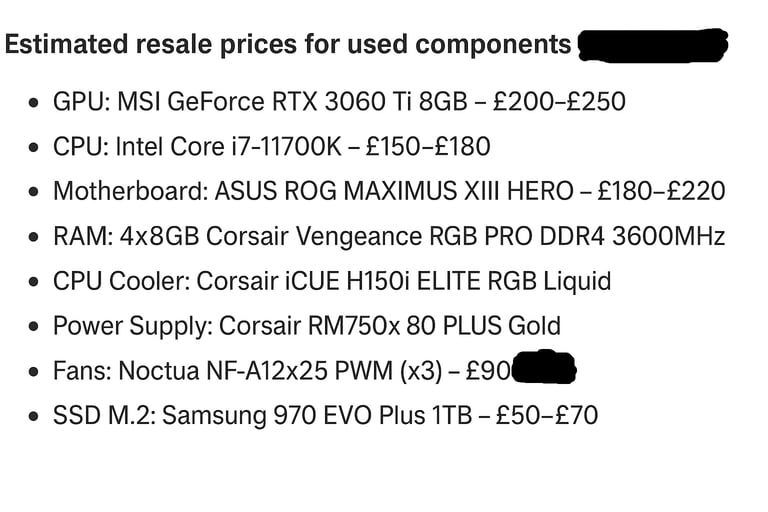This screenshot has height=512, width=768.
Task: Select the Motherboard ASUS ROG MAXIMUS line
Action: click(x=389, y=191)
